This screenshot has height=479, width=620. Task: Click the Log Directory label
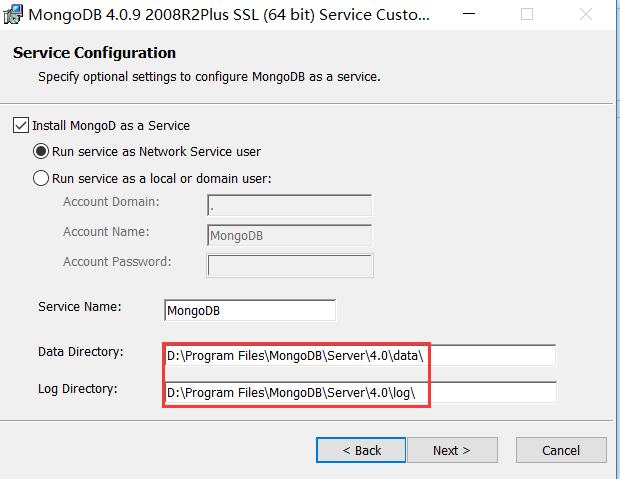[78, 389]
